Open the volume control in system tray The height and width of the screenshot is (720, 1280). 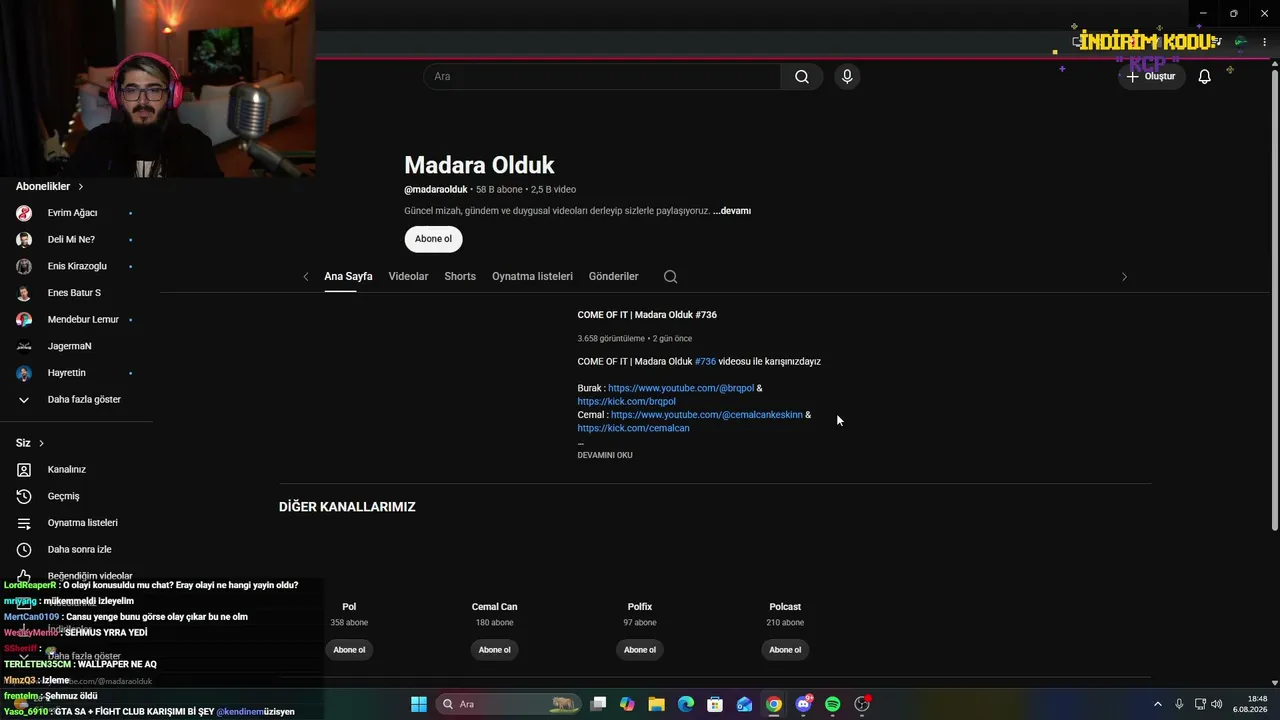pos(1217,704)
